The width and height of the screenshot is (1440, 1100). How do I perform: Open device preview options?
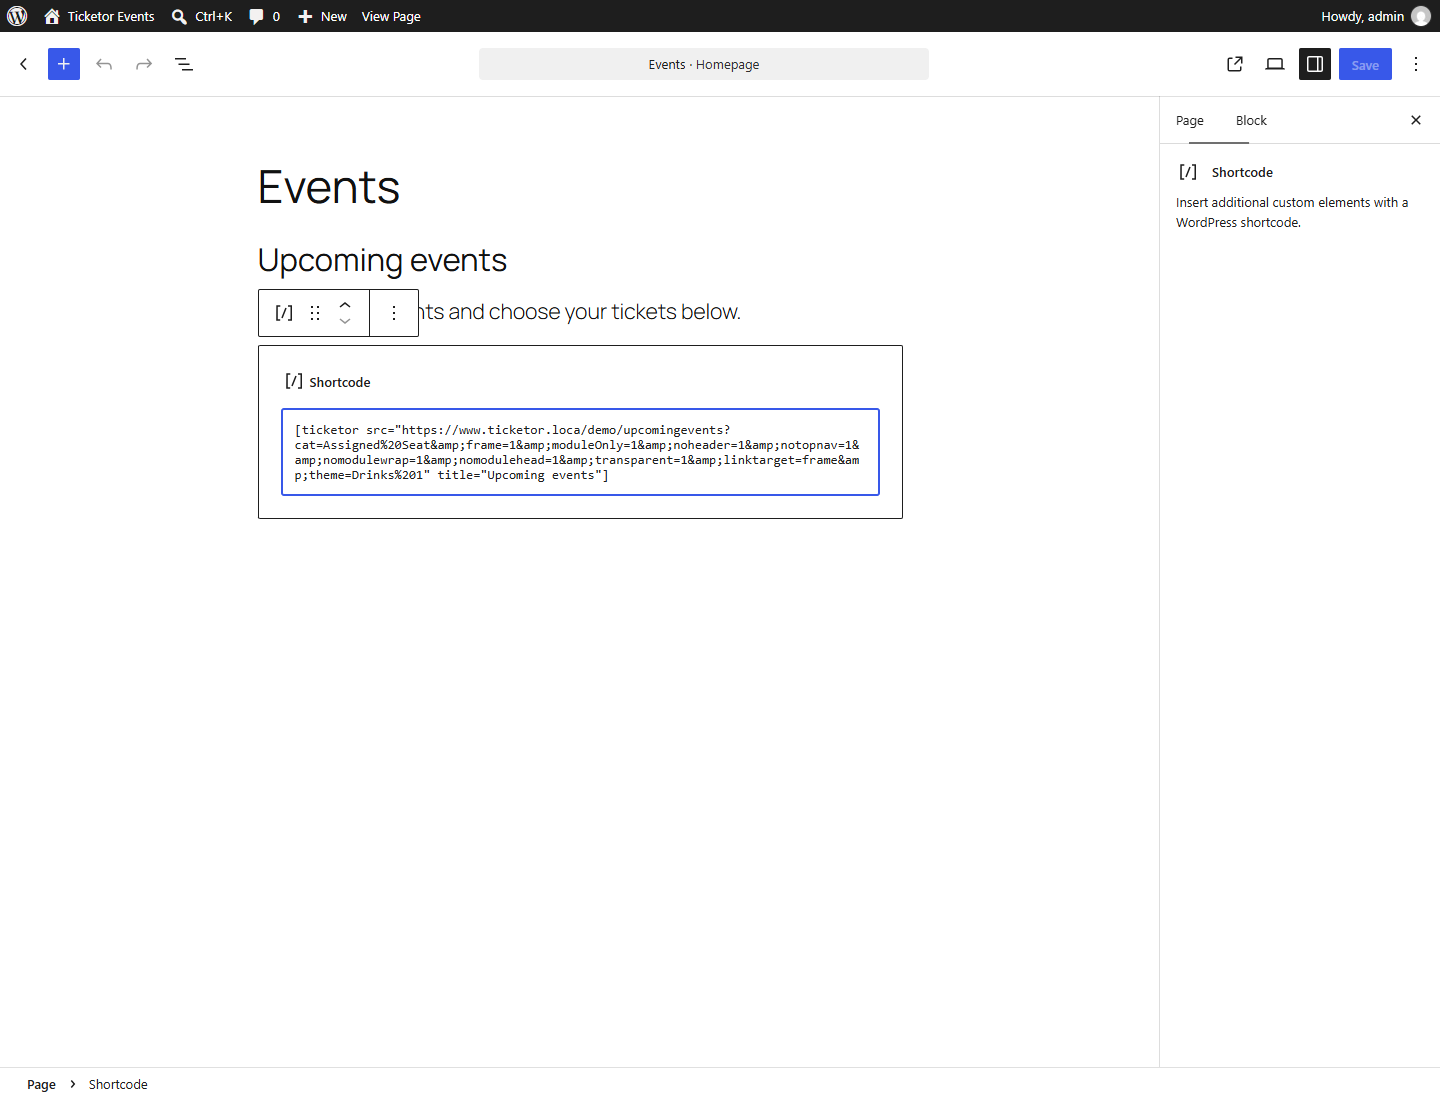point(1275,64)
